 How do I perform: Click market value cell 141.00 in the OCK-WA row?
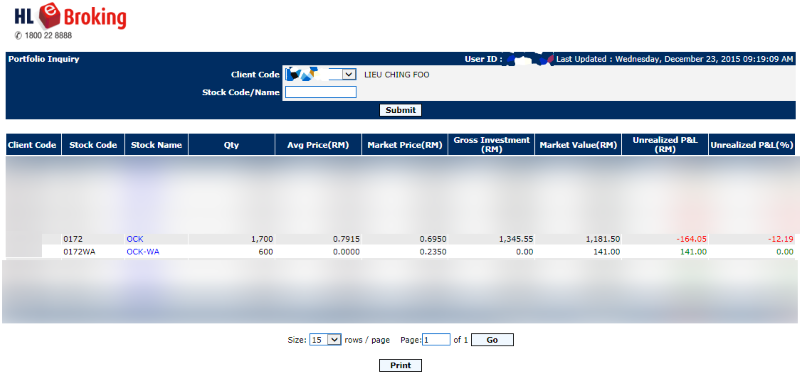pos(607,252)
